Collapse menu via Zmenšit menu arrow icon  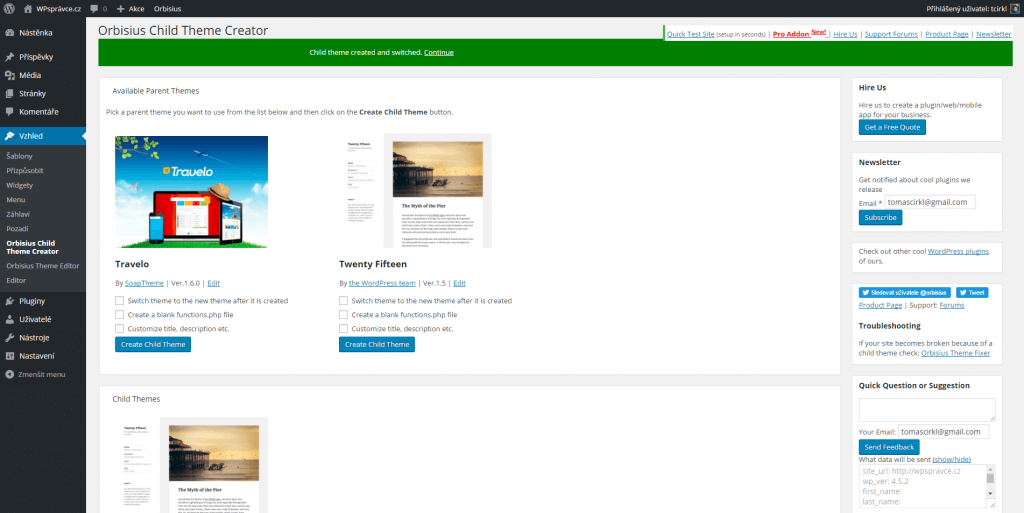9,375
